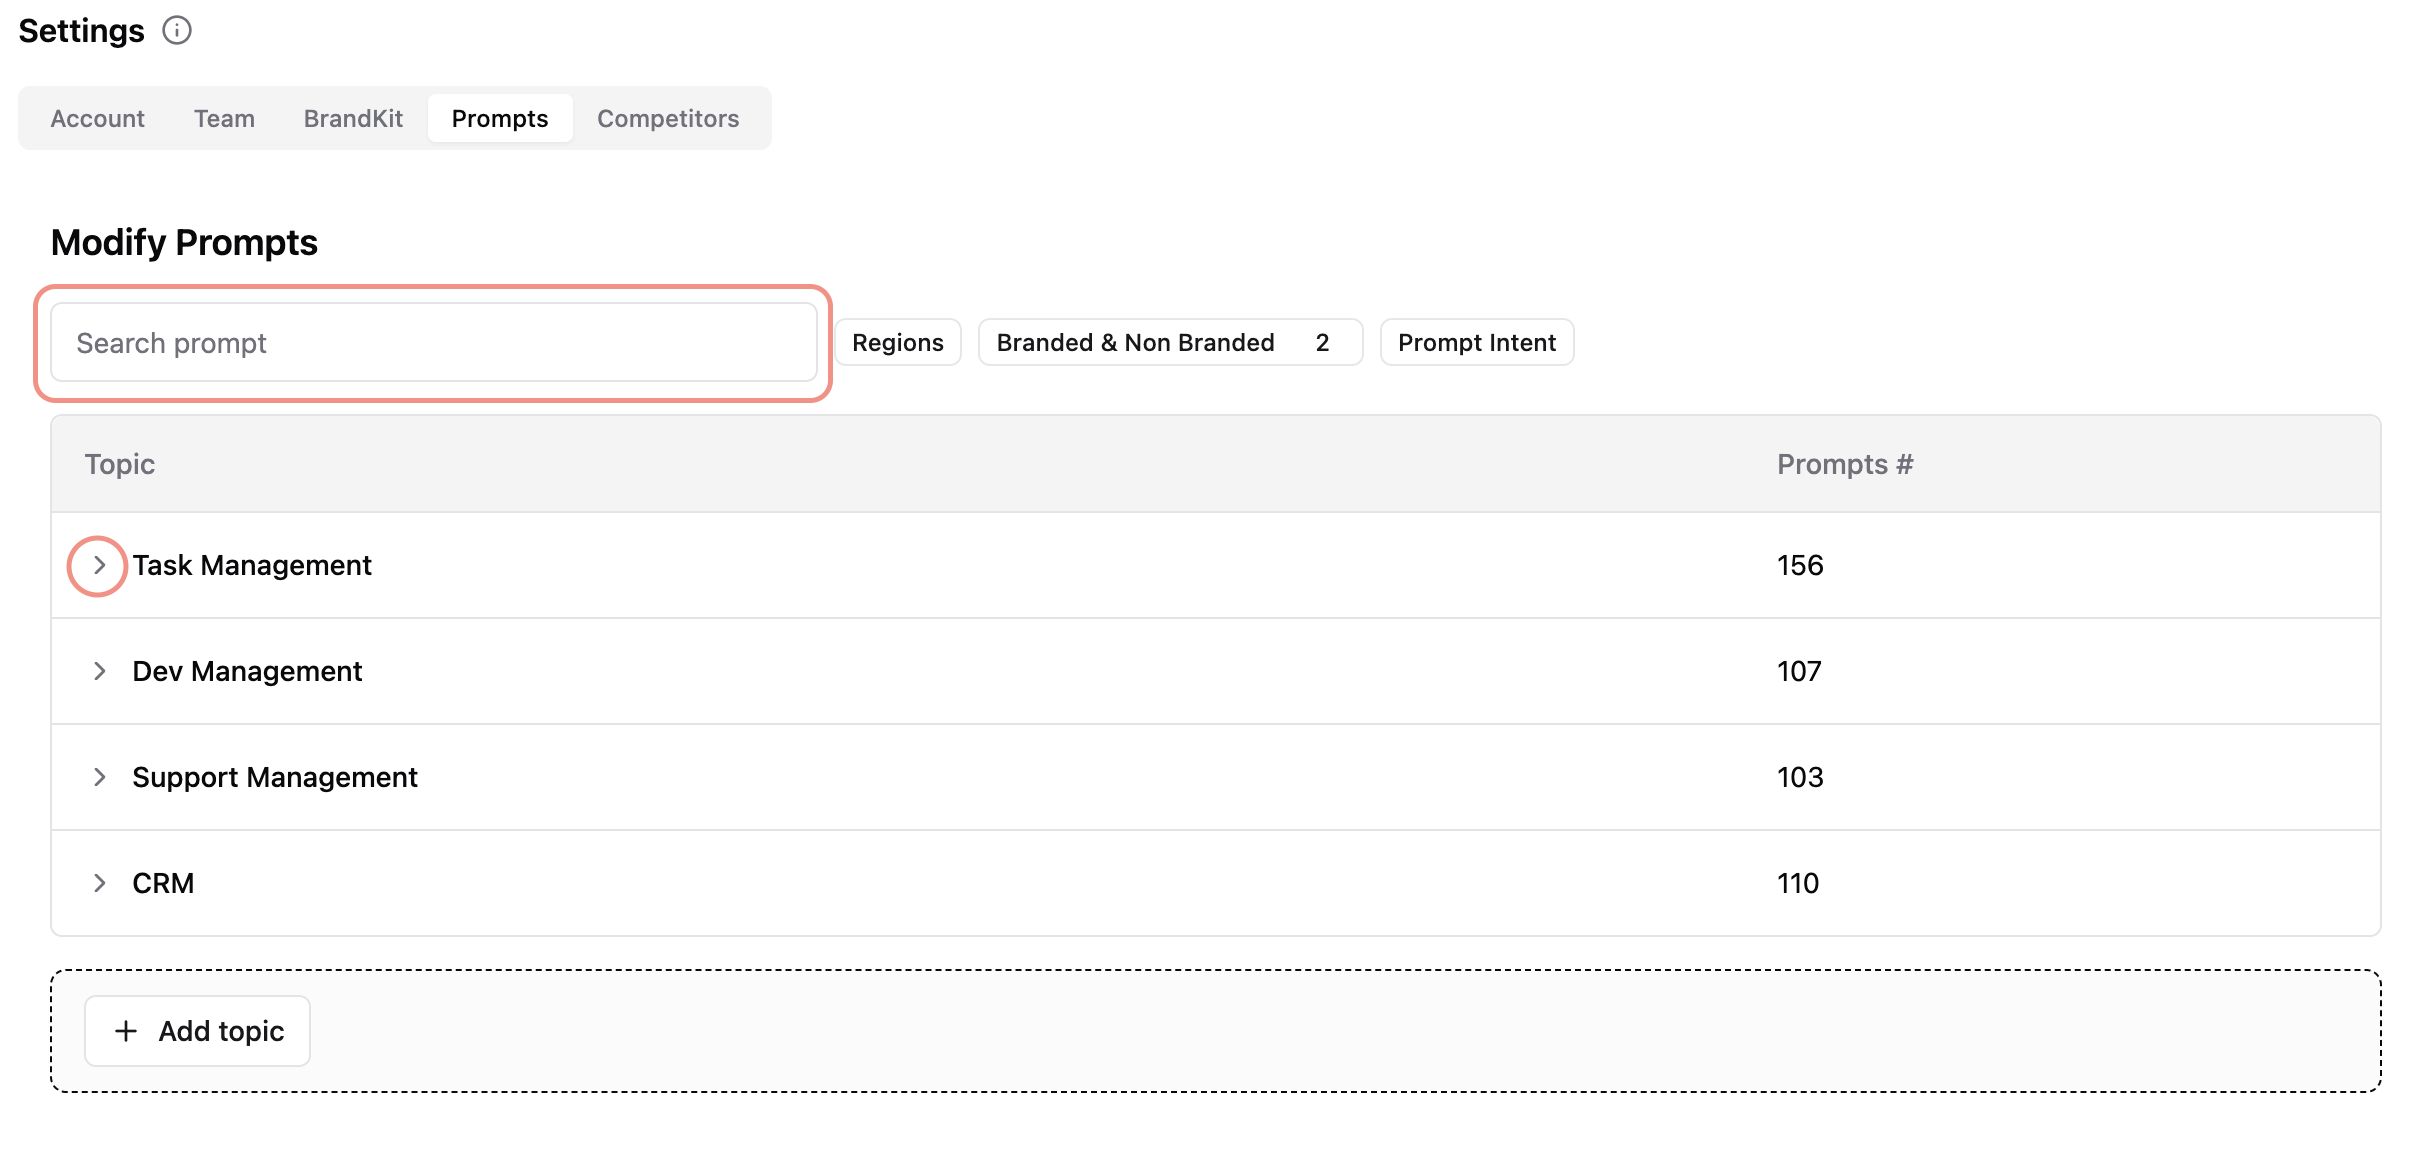Click the Topic column header
2434x1152 pixels.
pyautogui.click(x=120, y=465)
